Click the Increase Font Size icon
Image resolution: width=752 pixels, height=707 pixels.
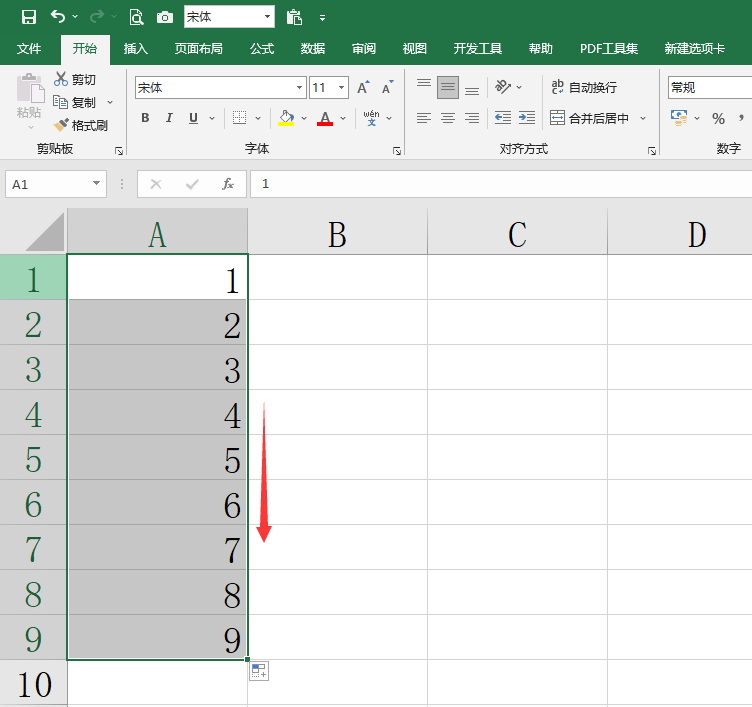point(364,87)
